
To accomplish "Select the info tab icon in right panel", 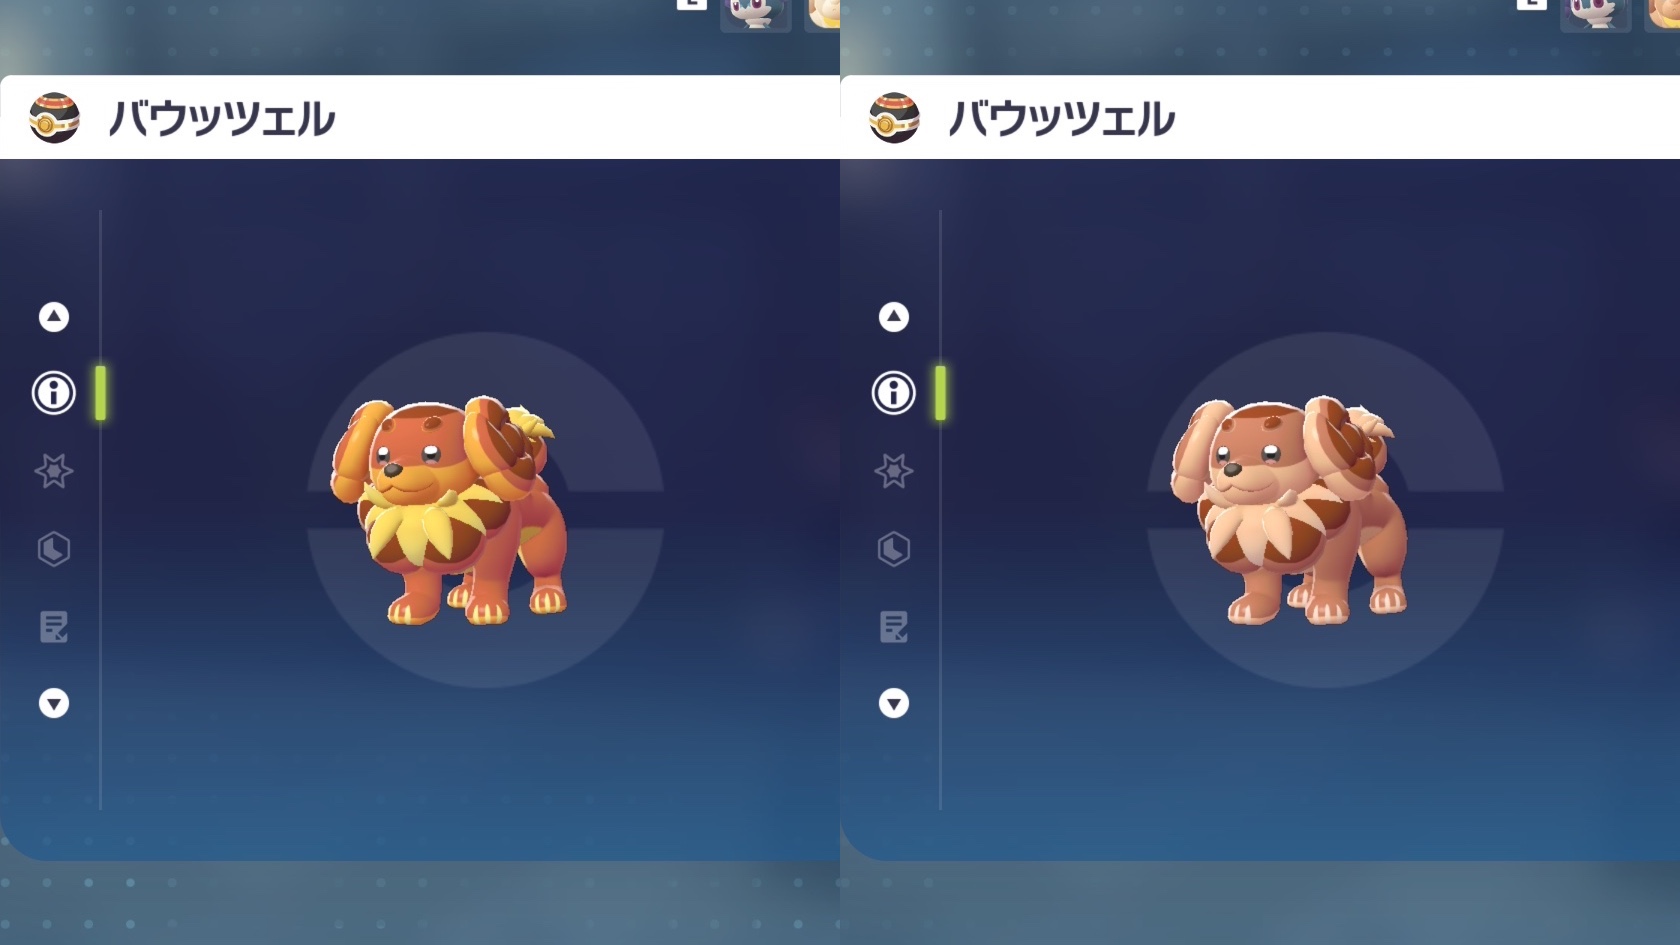I will point(894,393).
